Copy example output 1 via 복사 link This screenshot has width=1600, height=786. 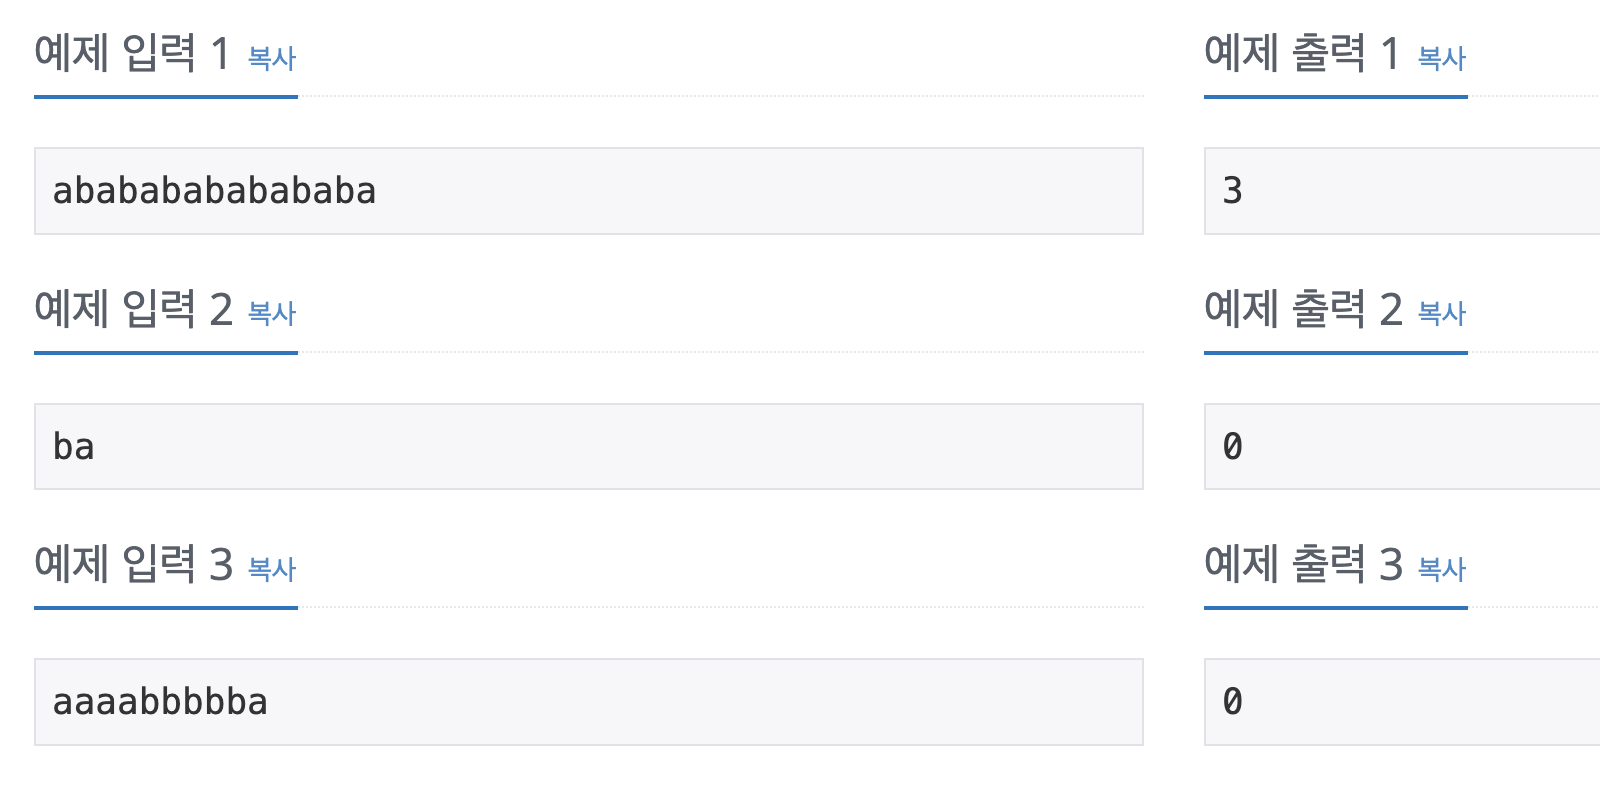click(x=1442, y=58)
